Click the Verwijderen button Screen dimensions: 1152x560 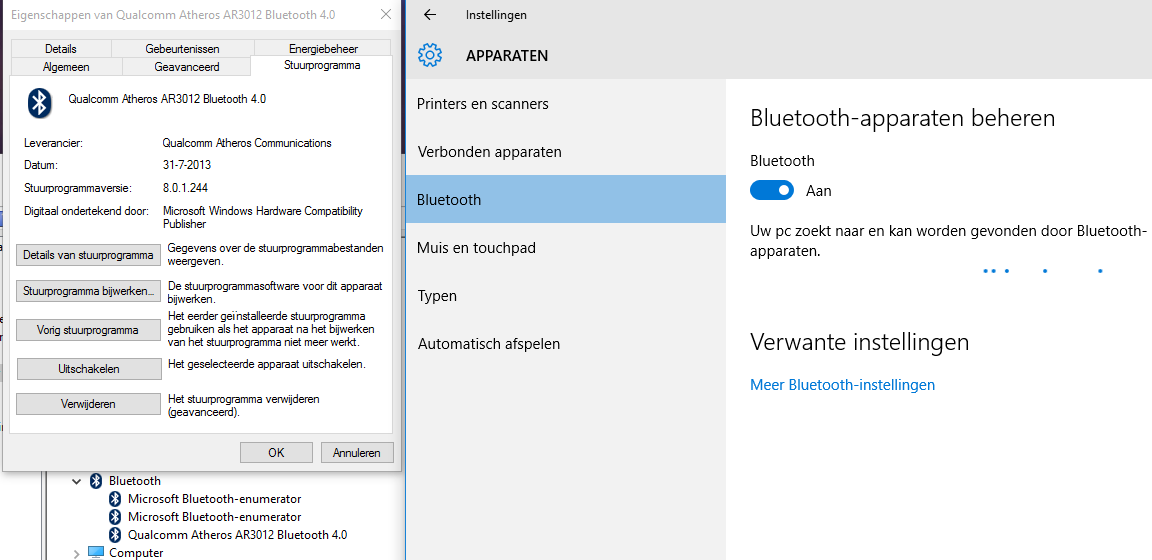(x=88, y=404)
